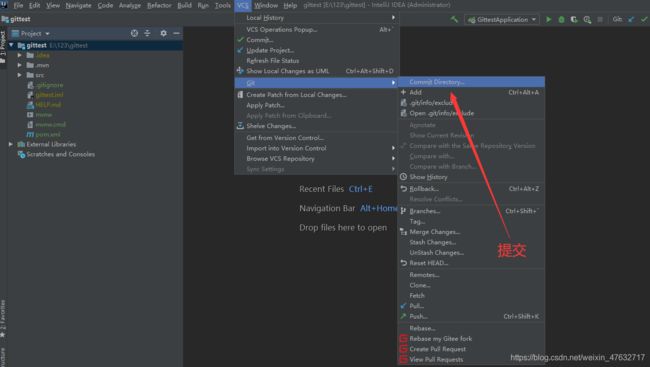Image resolution: width=650 pixels, height=367 pixels.
Task: Select .gitignore file in tree
Action: pos(49,85)
